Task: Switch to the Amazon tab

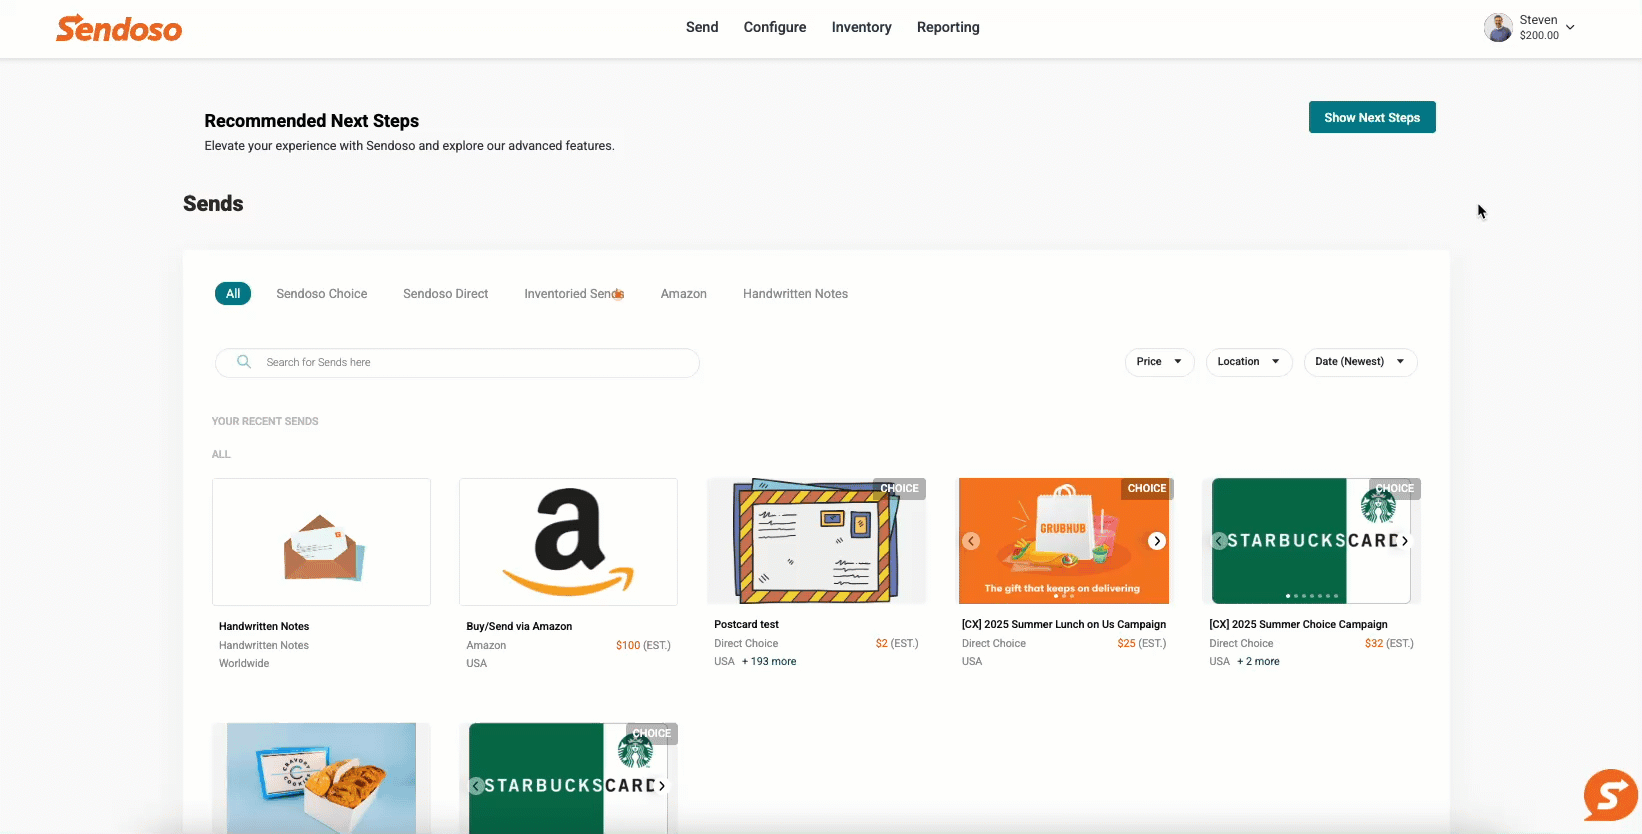Action: (684, 294)
